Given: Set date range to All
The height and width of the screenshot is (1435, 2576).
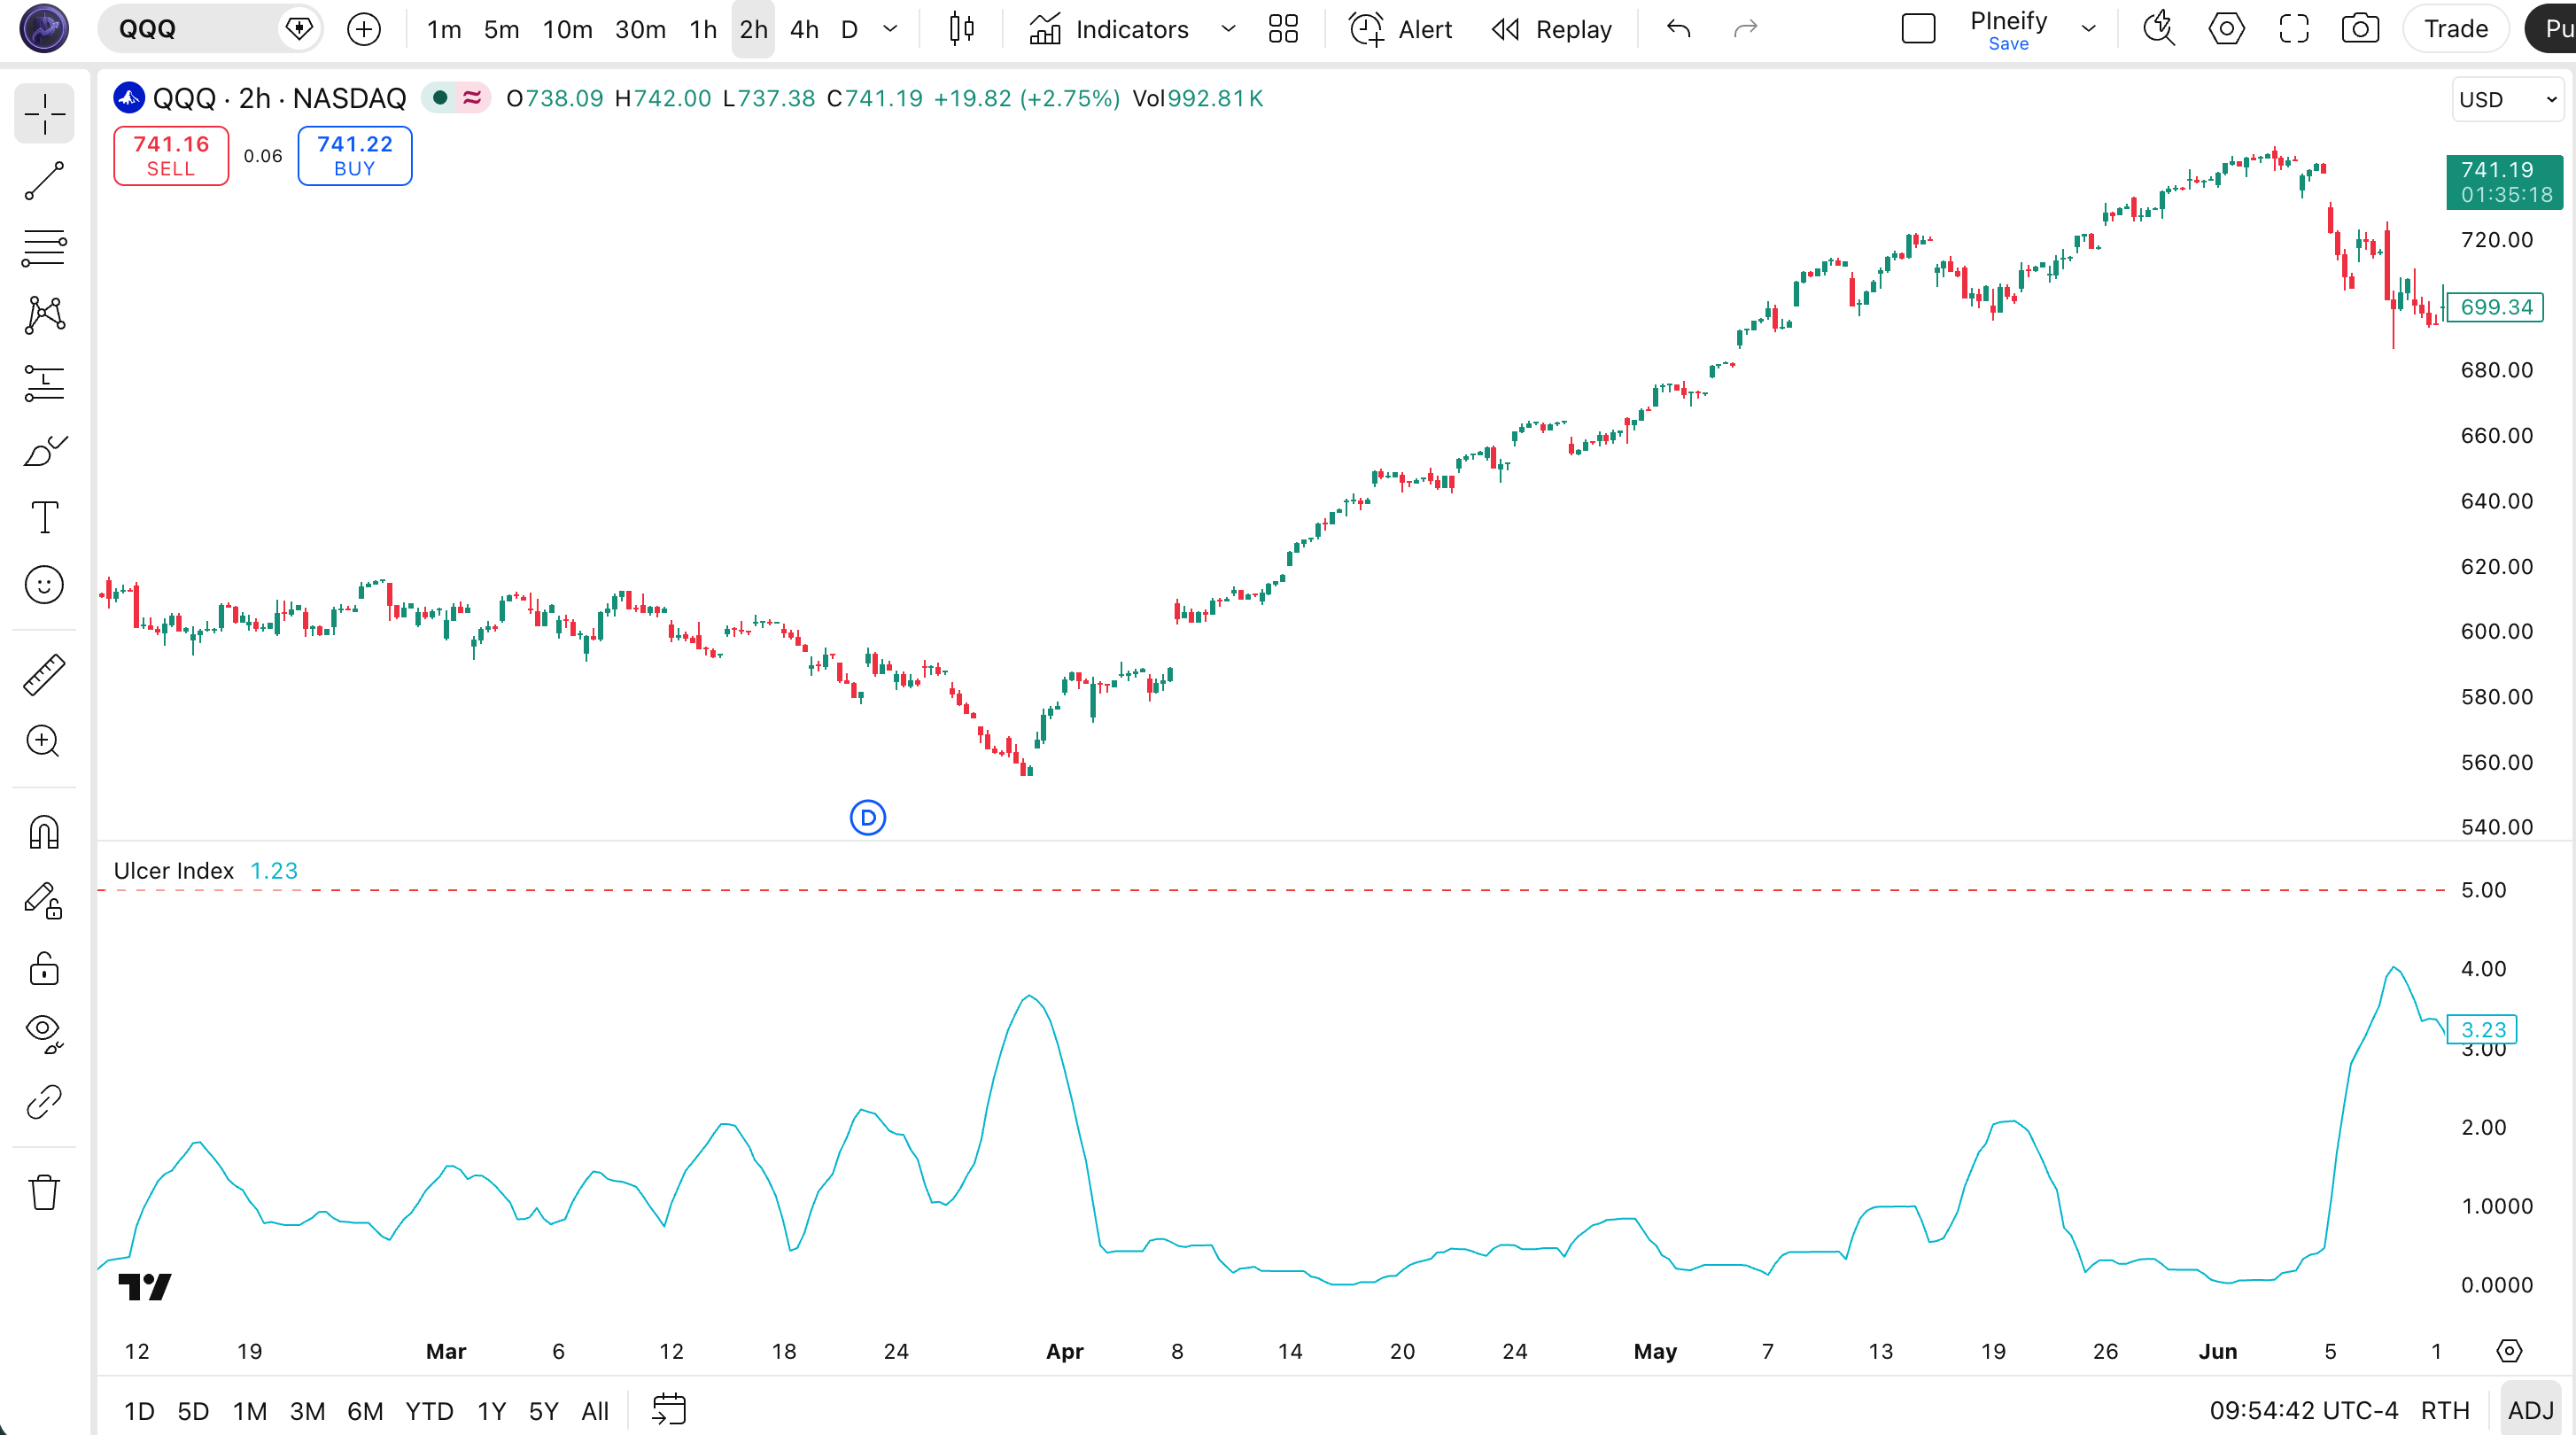Looking at the screenshot, I should click(595, 1410).
